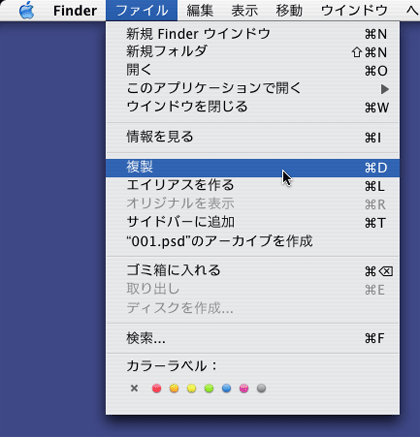
Task: Apply the gray color label
Action: [x=262, y=388]
